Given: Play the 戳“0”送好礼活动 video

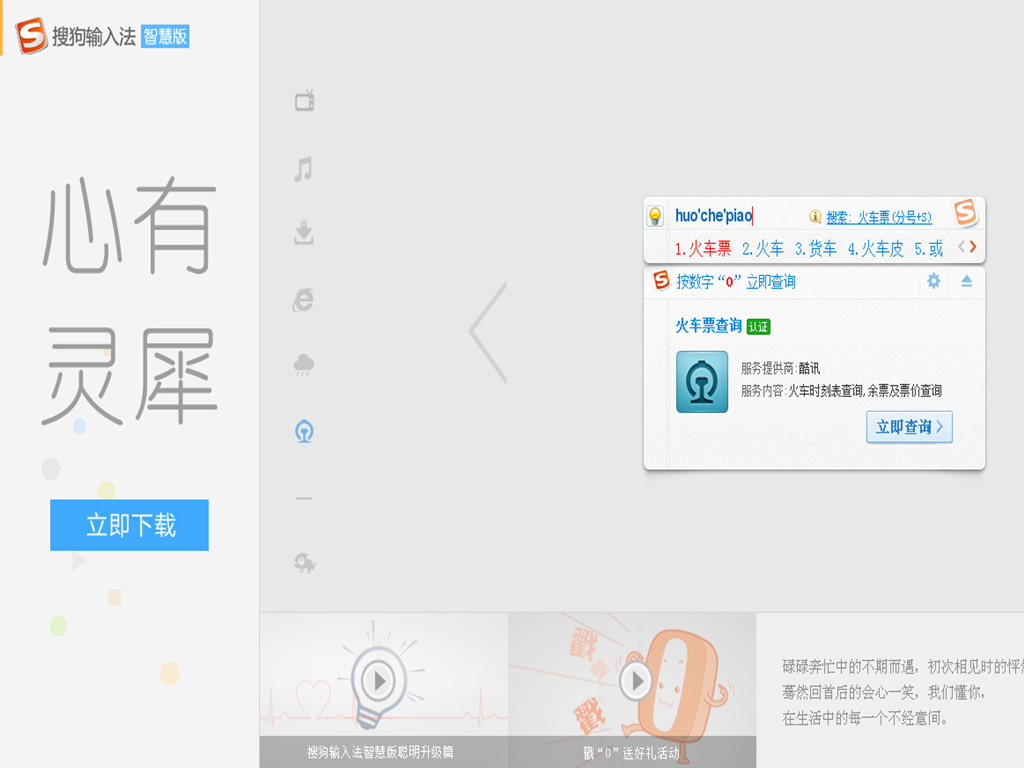Looking at the screenshot, I should click(x=636, y=681).
